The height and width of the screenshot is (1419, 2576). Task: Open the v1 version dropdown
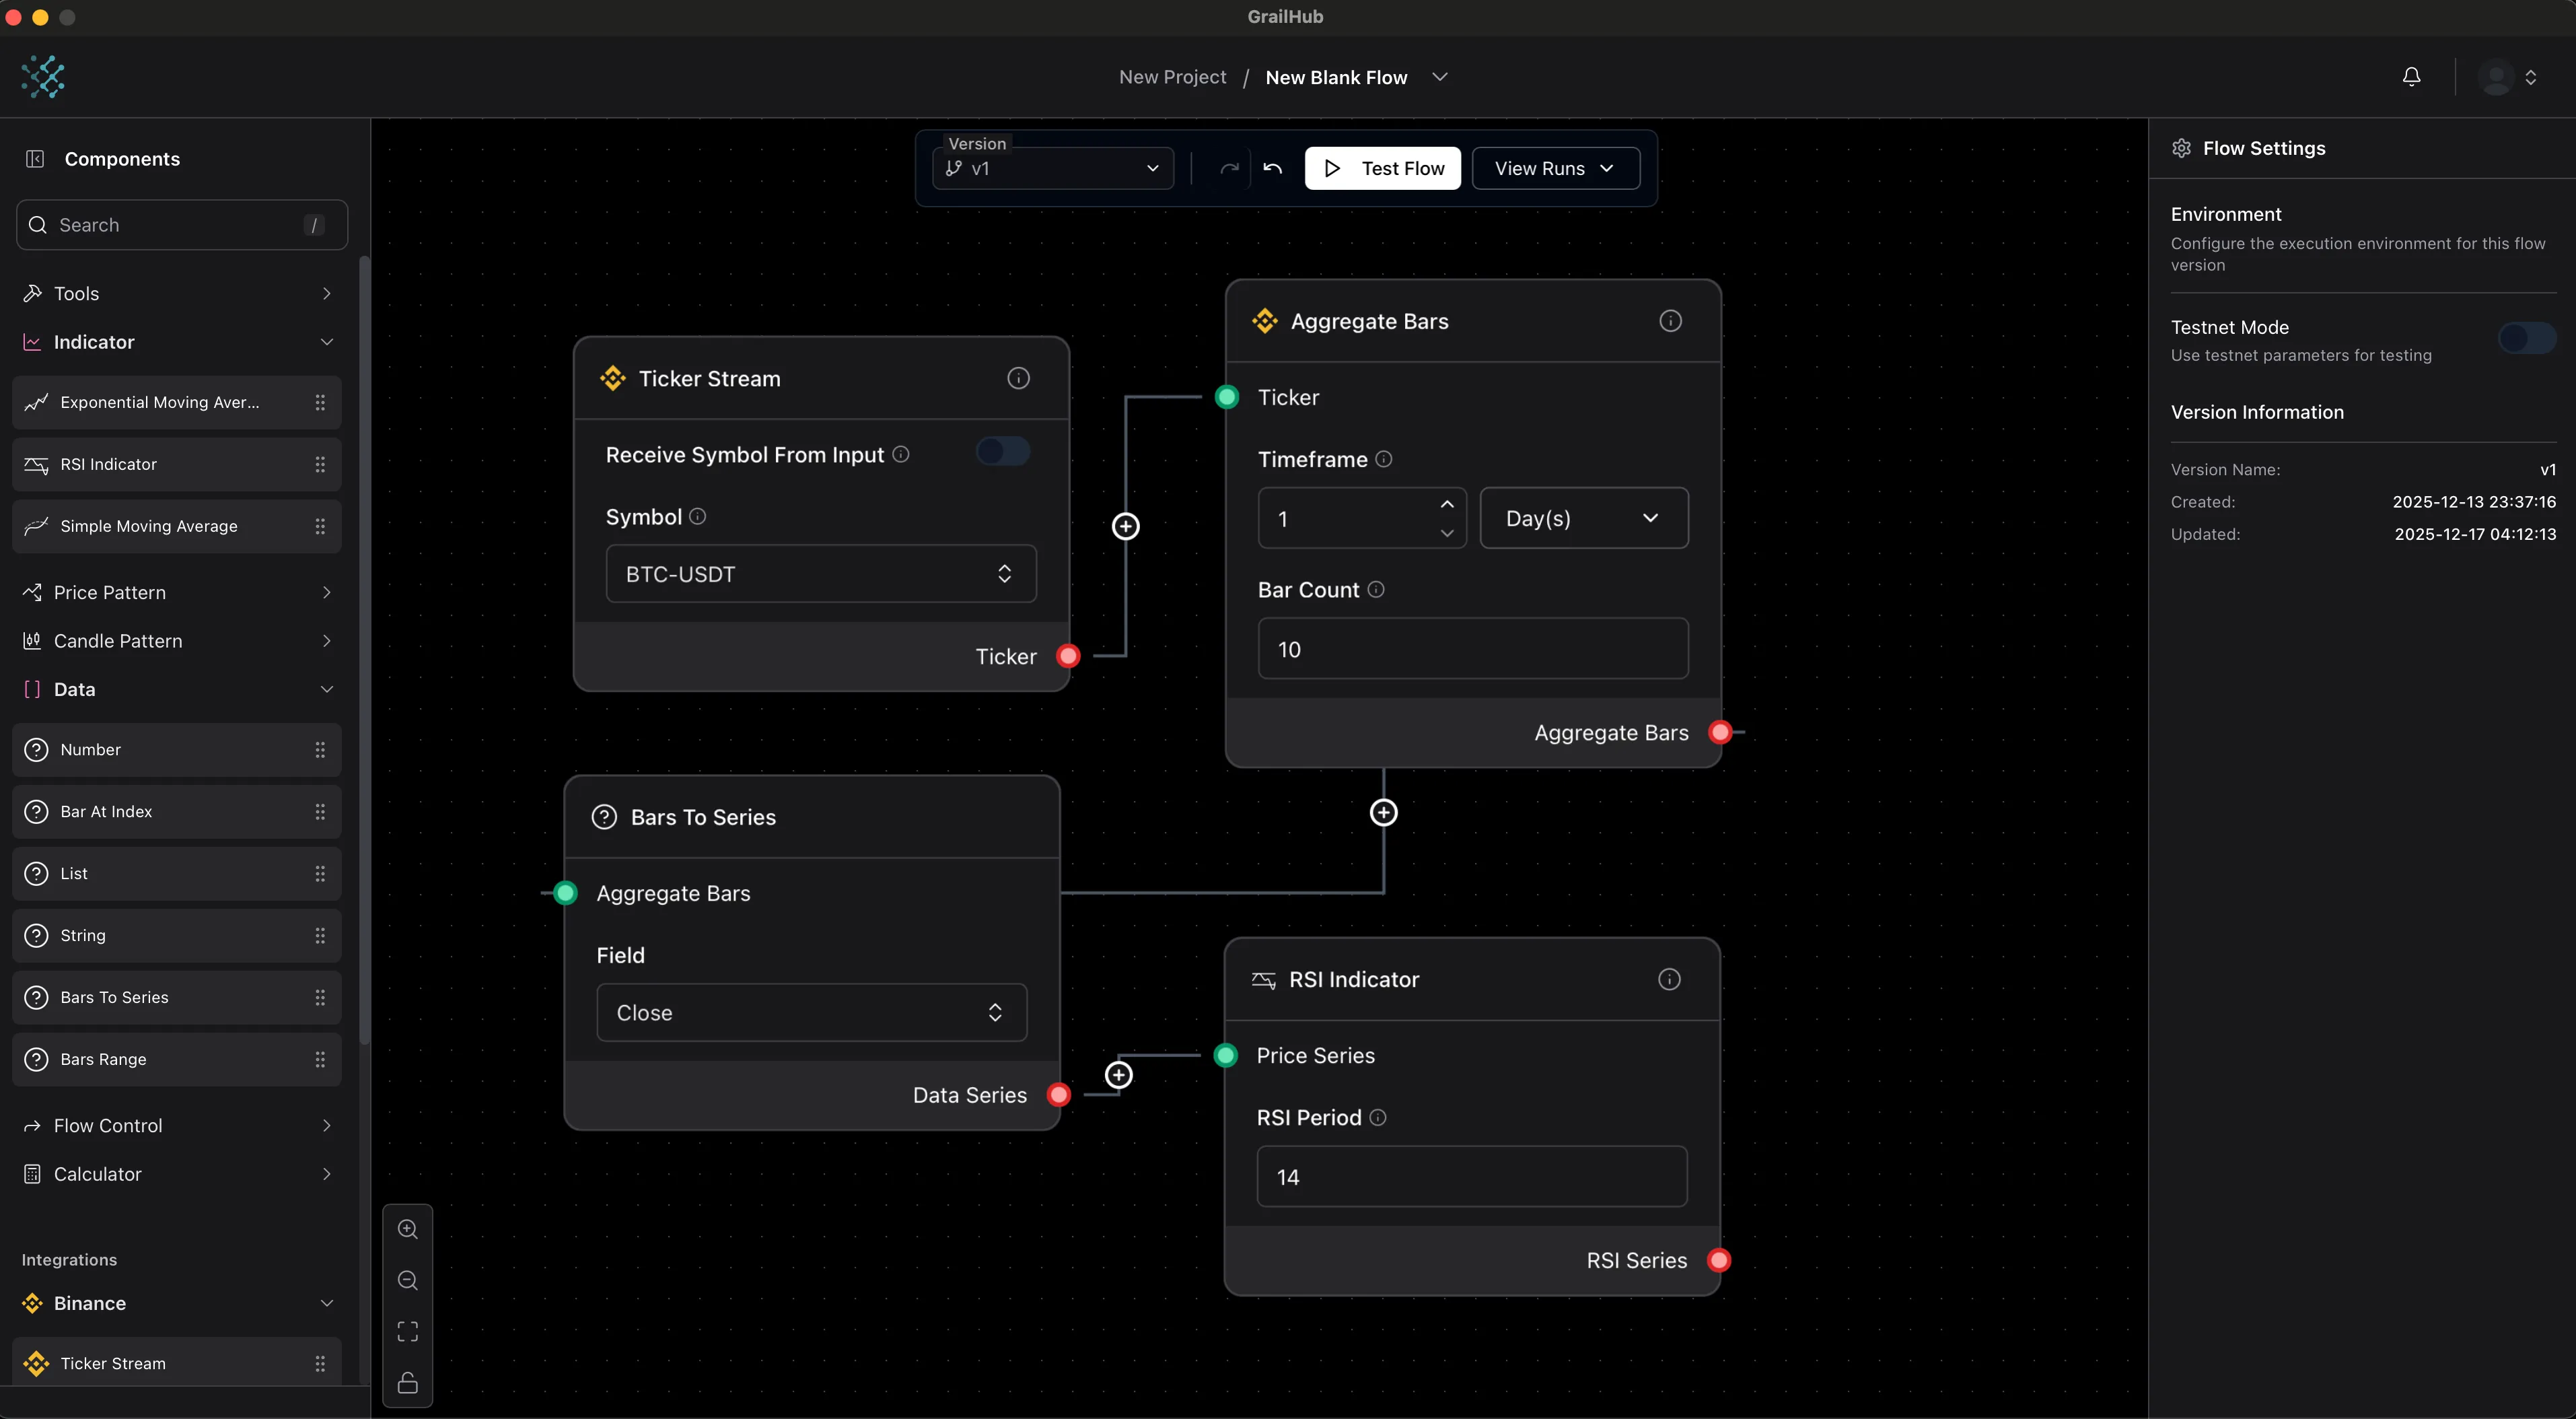(x=1052, y=168)
